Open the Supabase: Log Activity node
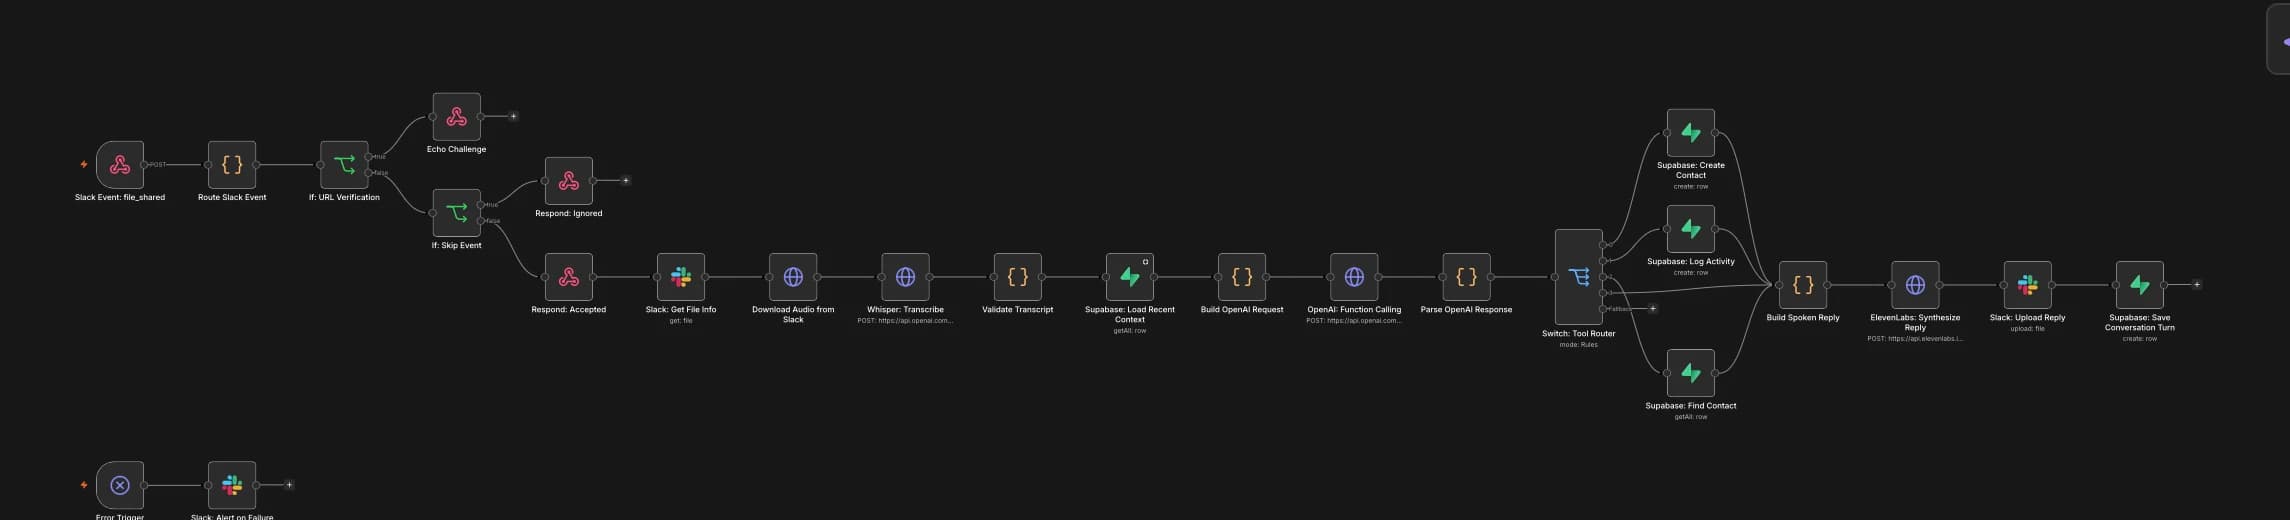 click(1691, 229)
